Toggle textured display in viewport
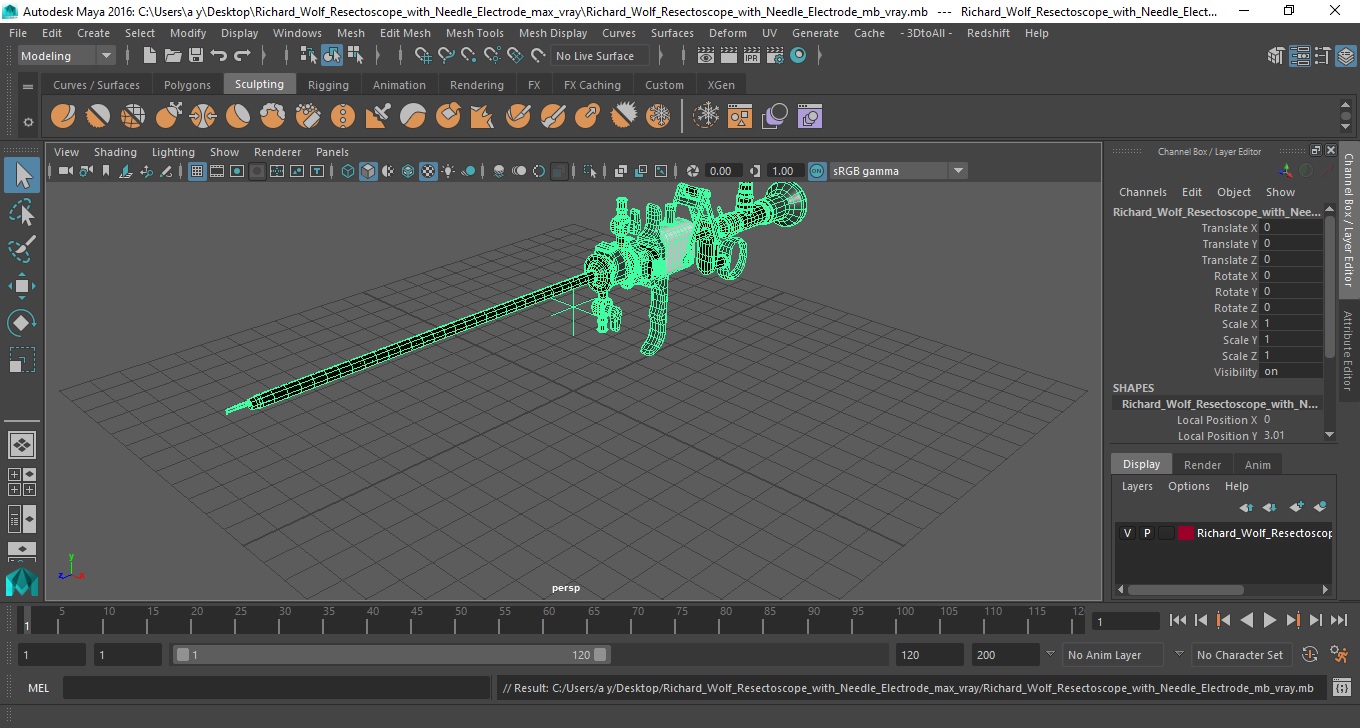The height and width of the screenshot is (728, 1360). pyautogui.click(x=428, y=171)
